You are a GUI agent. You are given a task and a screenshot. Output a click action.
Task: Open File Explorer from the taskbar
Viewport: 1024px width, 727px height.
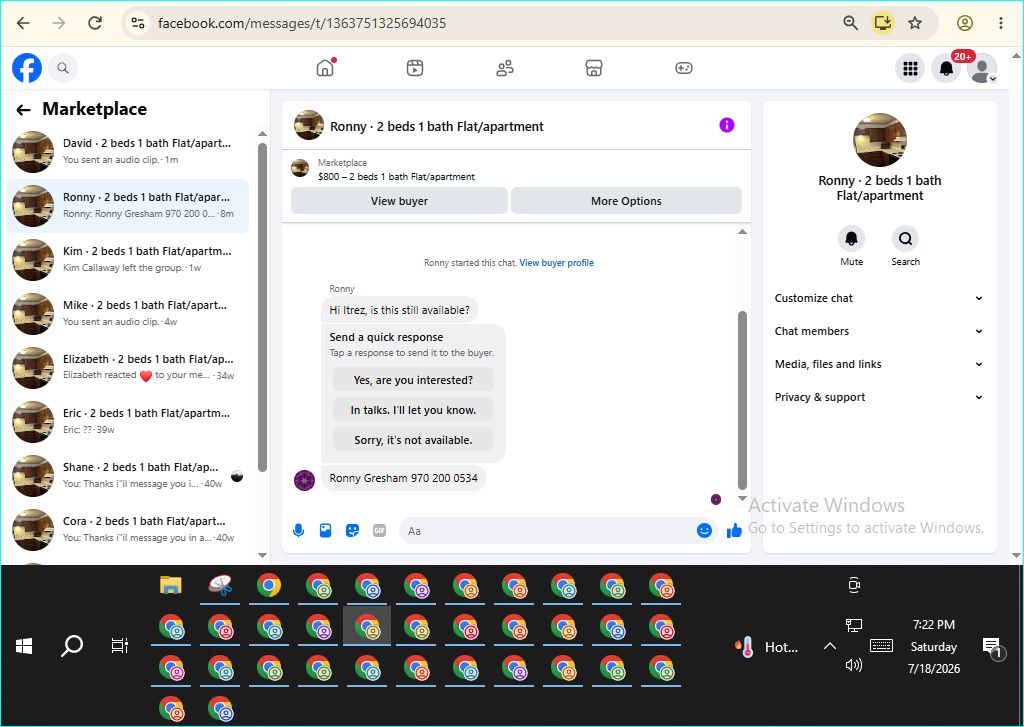(x=170, y=585)
